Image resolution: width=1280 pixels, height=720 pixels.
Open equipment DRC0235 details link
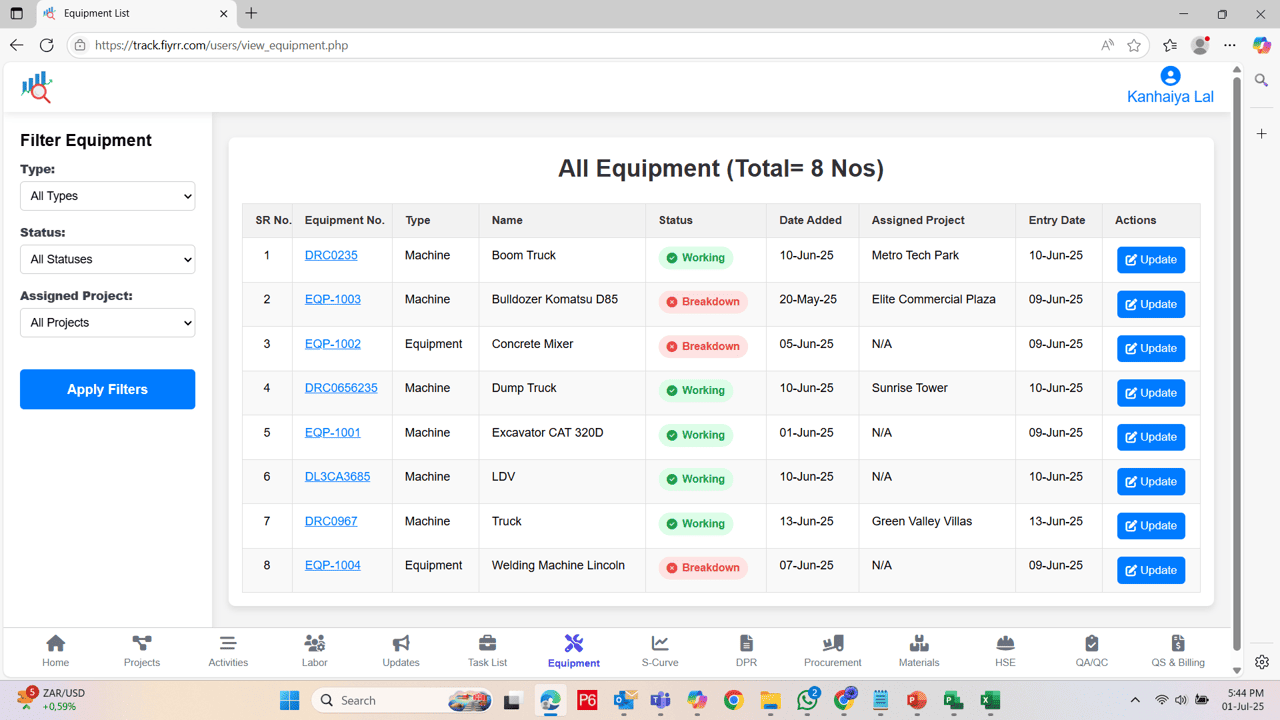pyautogui.click(x=330, y=255)
